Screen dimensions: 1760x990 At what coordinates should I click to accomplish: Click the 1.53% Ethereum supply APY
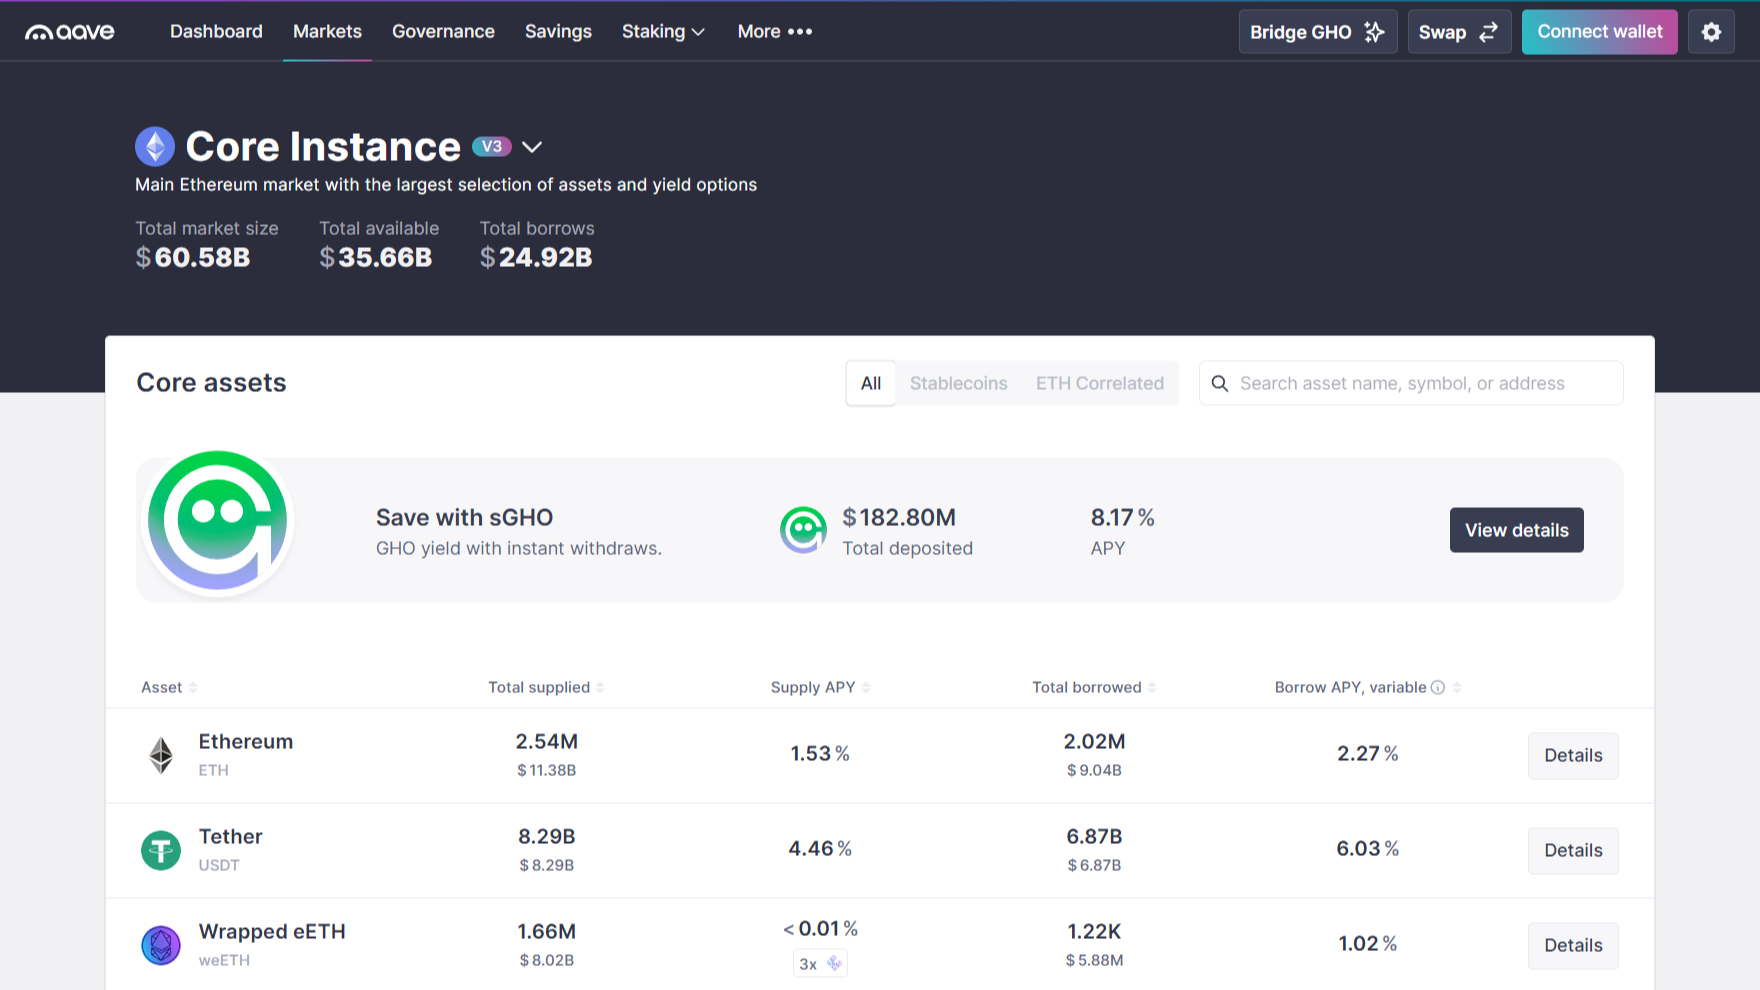coord(820,754)
